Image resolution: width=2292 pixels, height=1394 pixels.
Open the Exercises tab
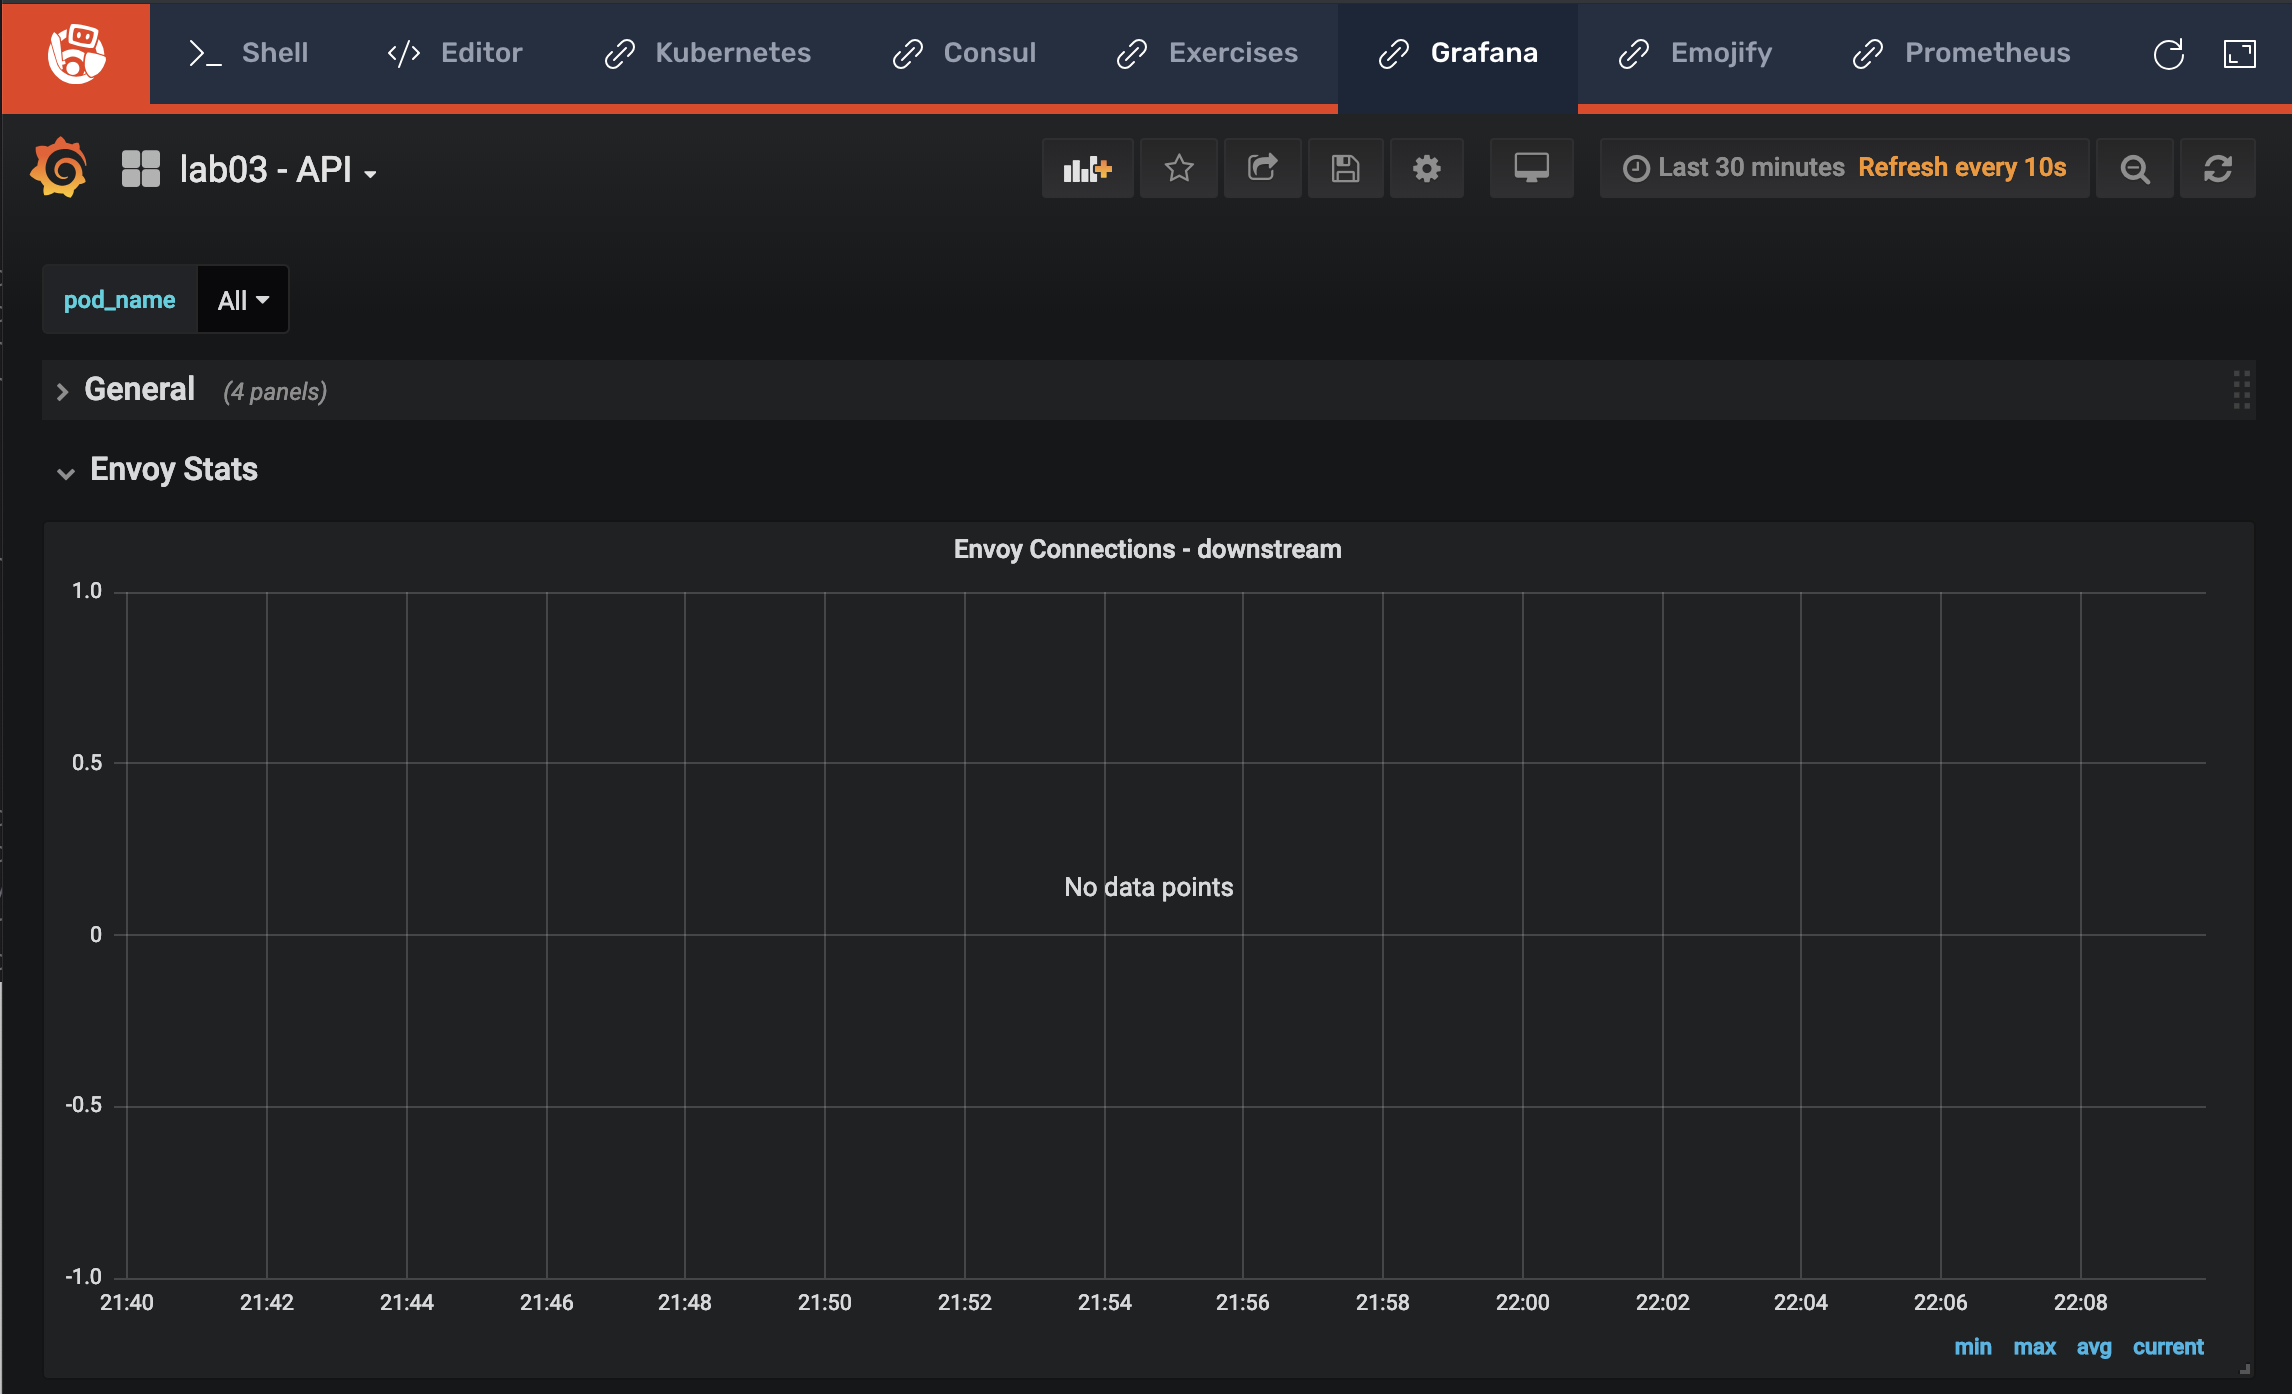click(1207, 53)
